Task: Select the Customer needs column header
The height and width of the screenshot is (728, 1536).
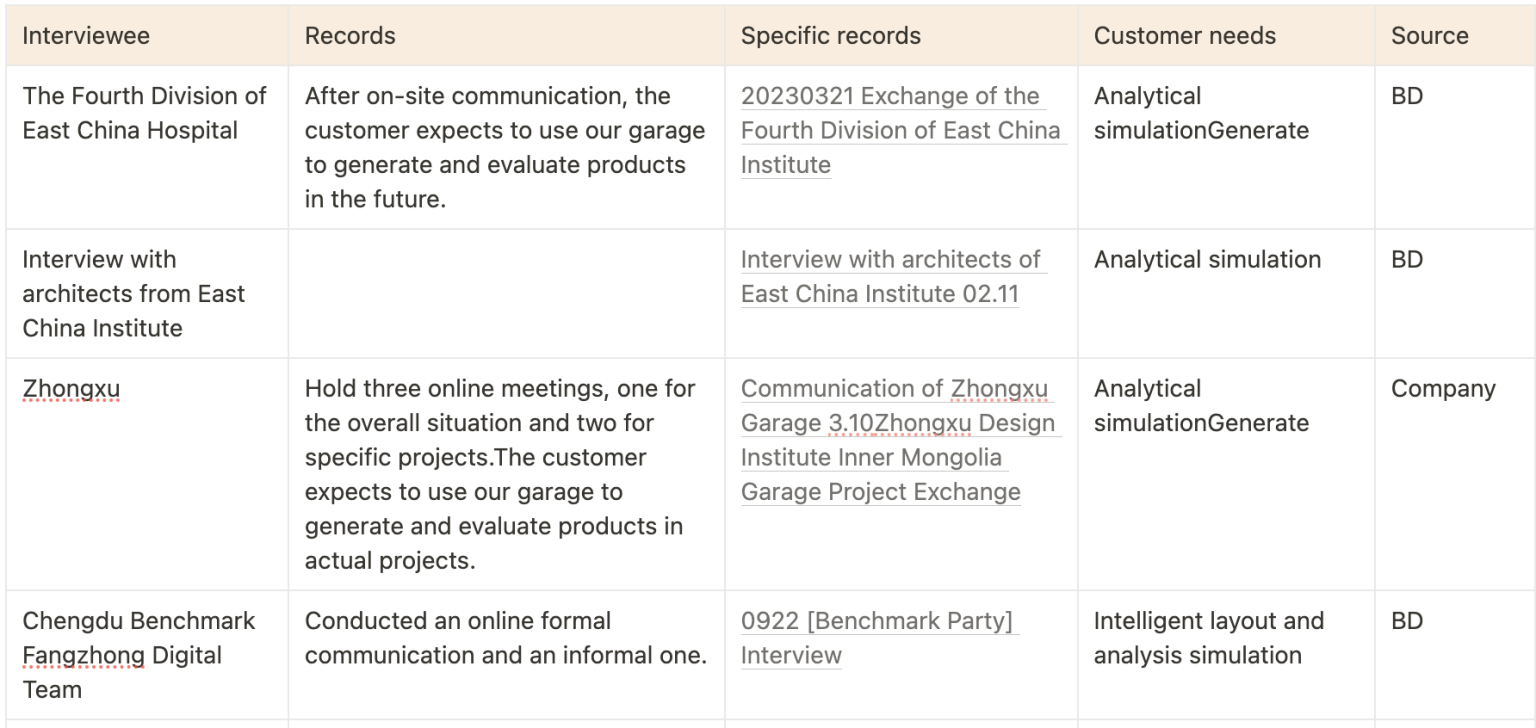Action: [1184, 36]
